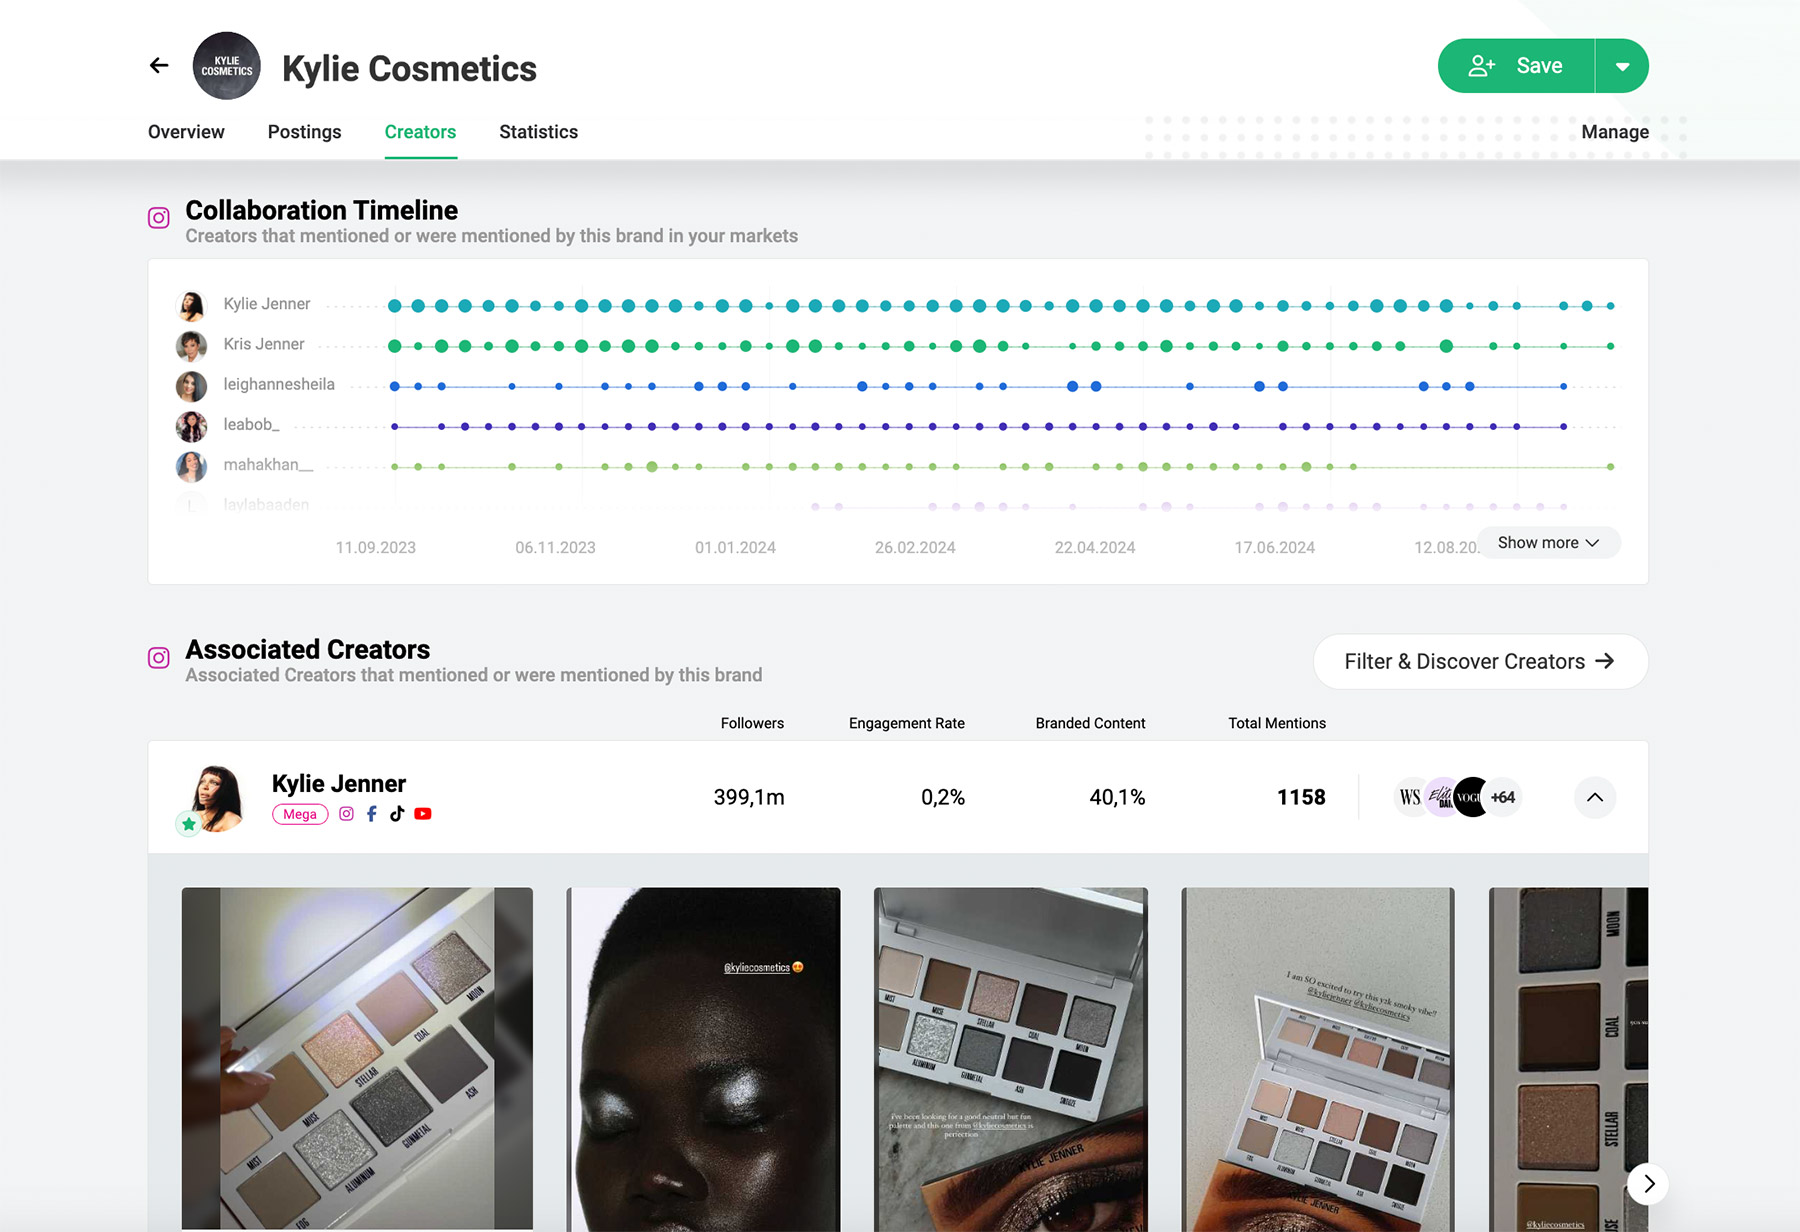Click the Kylie Cosmetics brand logo
This screenshot has height=1232, width=1800.
click(227, 66)
